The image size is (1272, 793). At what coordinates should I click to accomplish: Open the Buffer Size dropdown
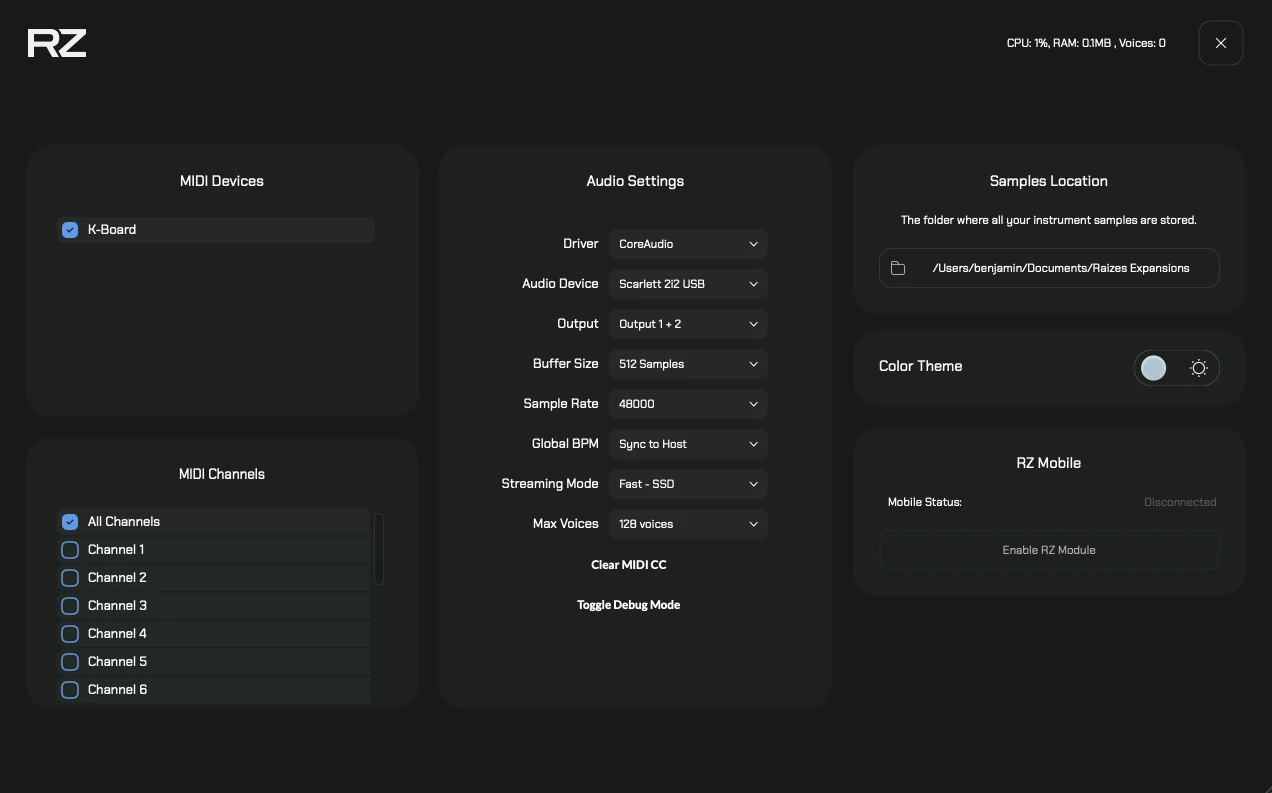[x=687, y=363]
